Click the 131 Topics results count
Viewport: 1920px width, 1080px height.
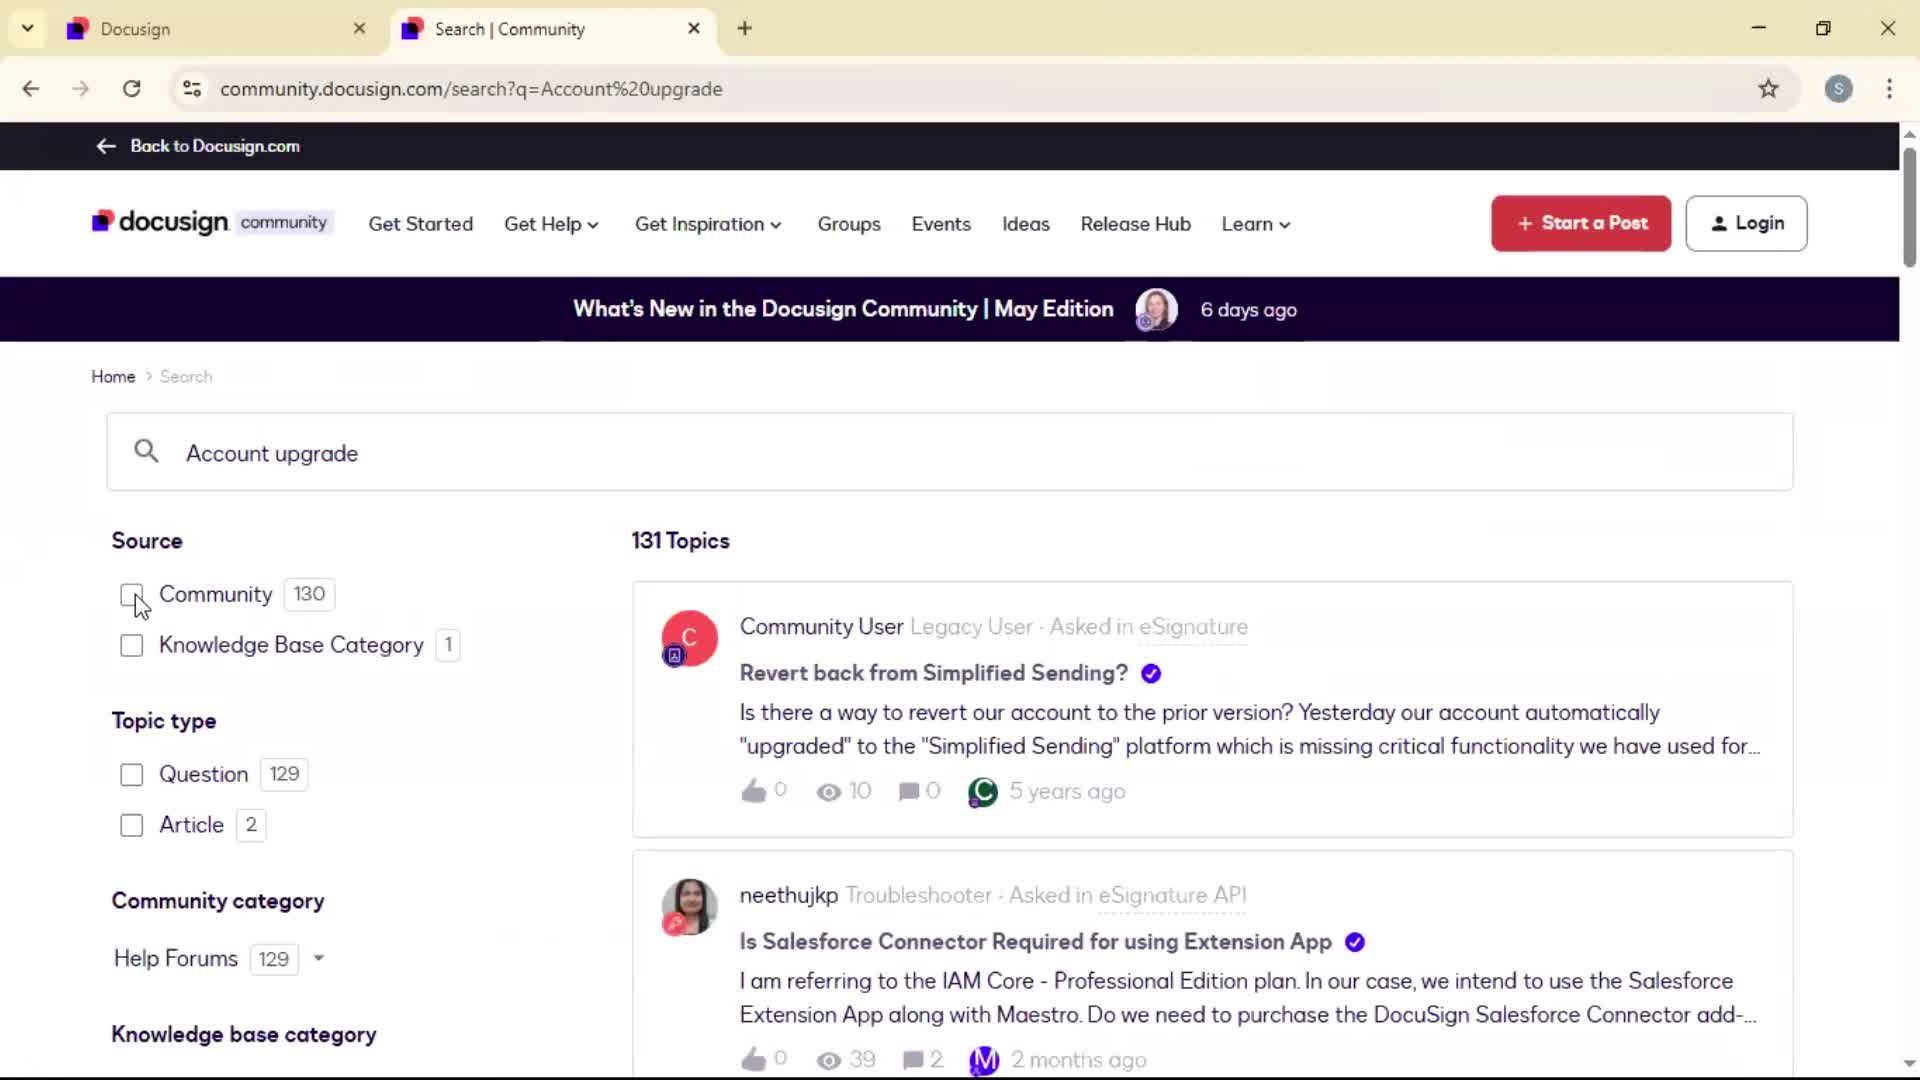pos(680,541)
